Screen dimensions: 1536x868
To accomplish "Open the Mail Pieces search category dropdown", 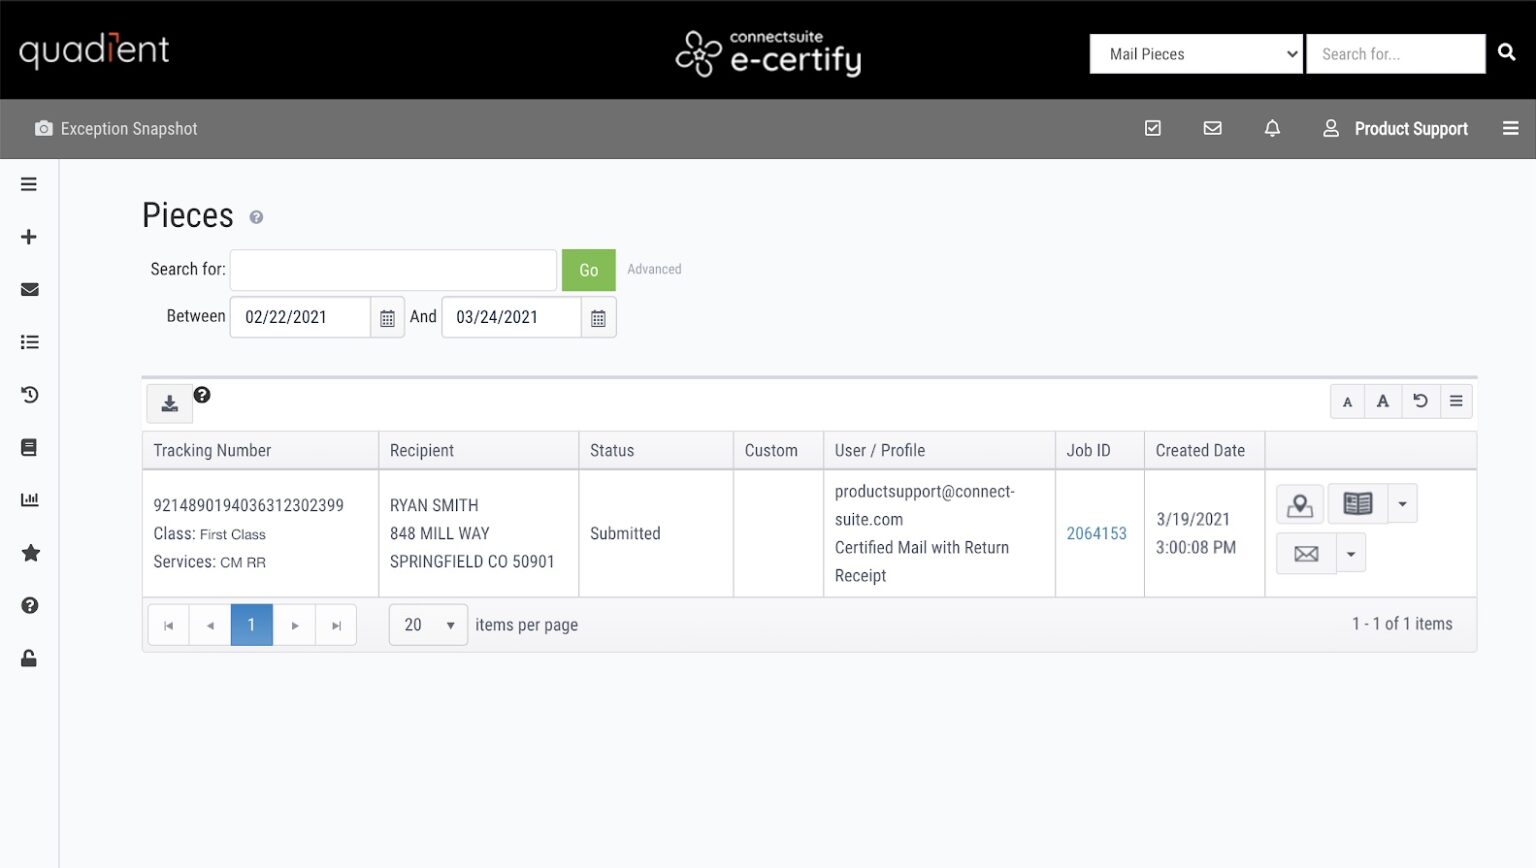I will point(1195,54).
